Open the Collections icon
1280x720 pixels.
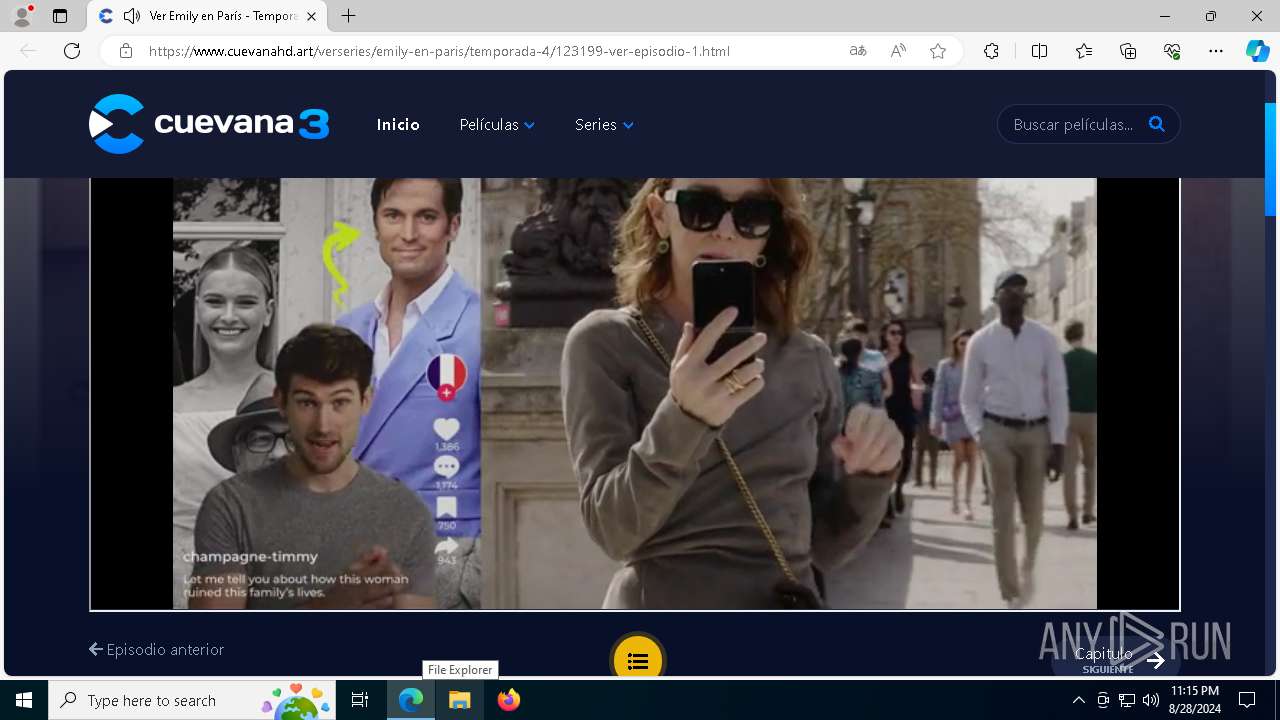pos(1128,51)
